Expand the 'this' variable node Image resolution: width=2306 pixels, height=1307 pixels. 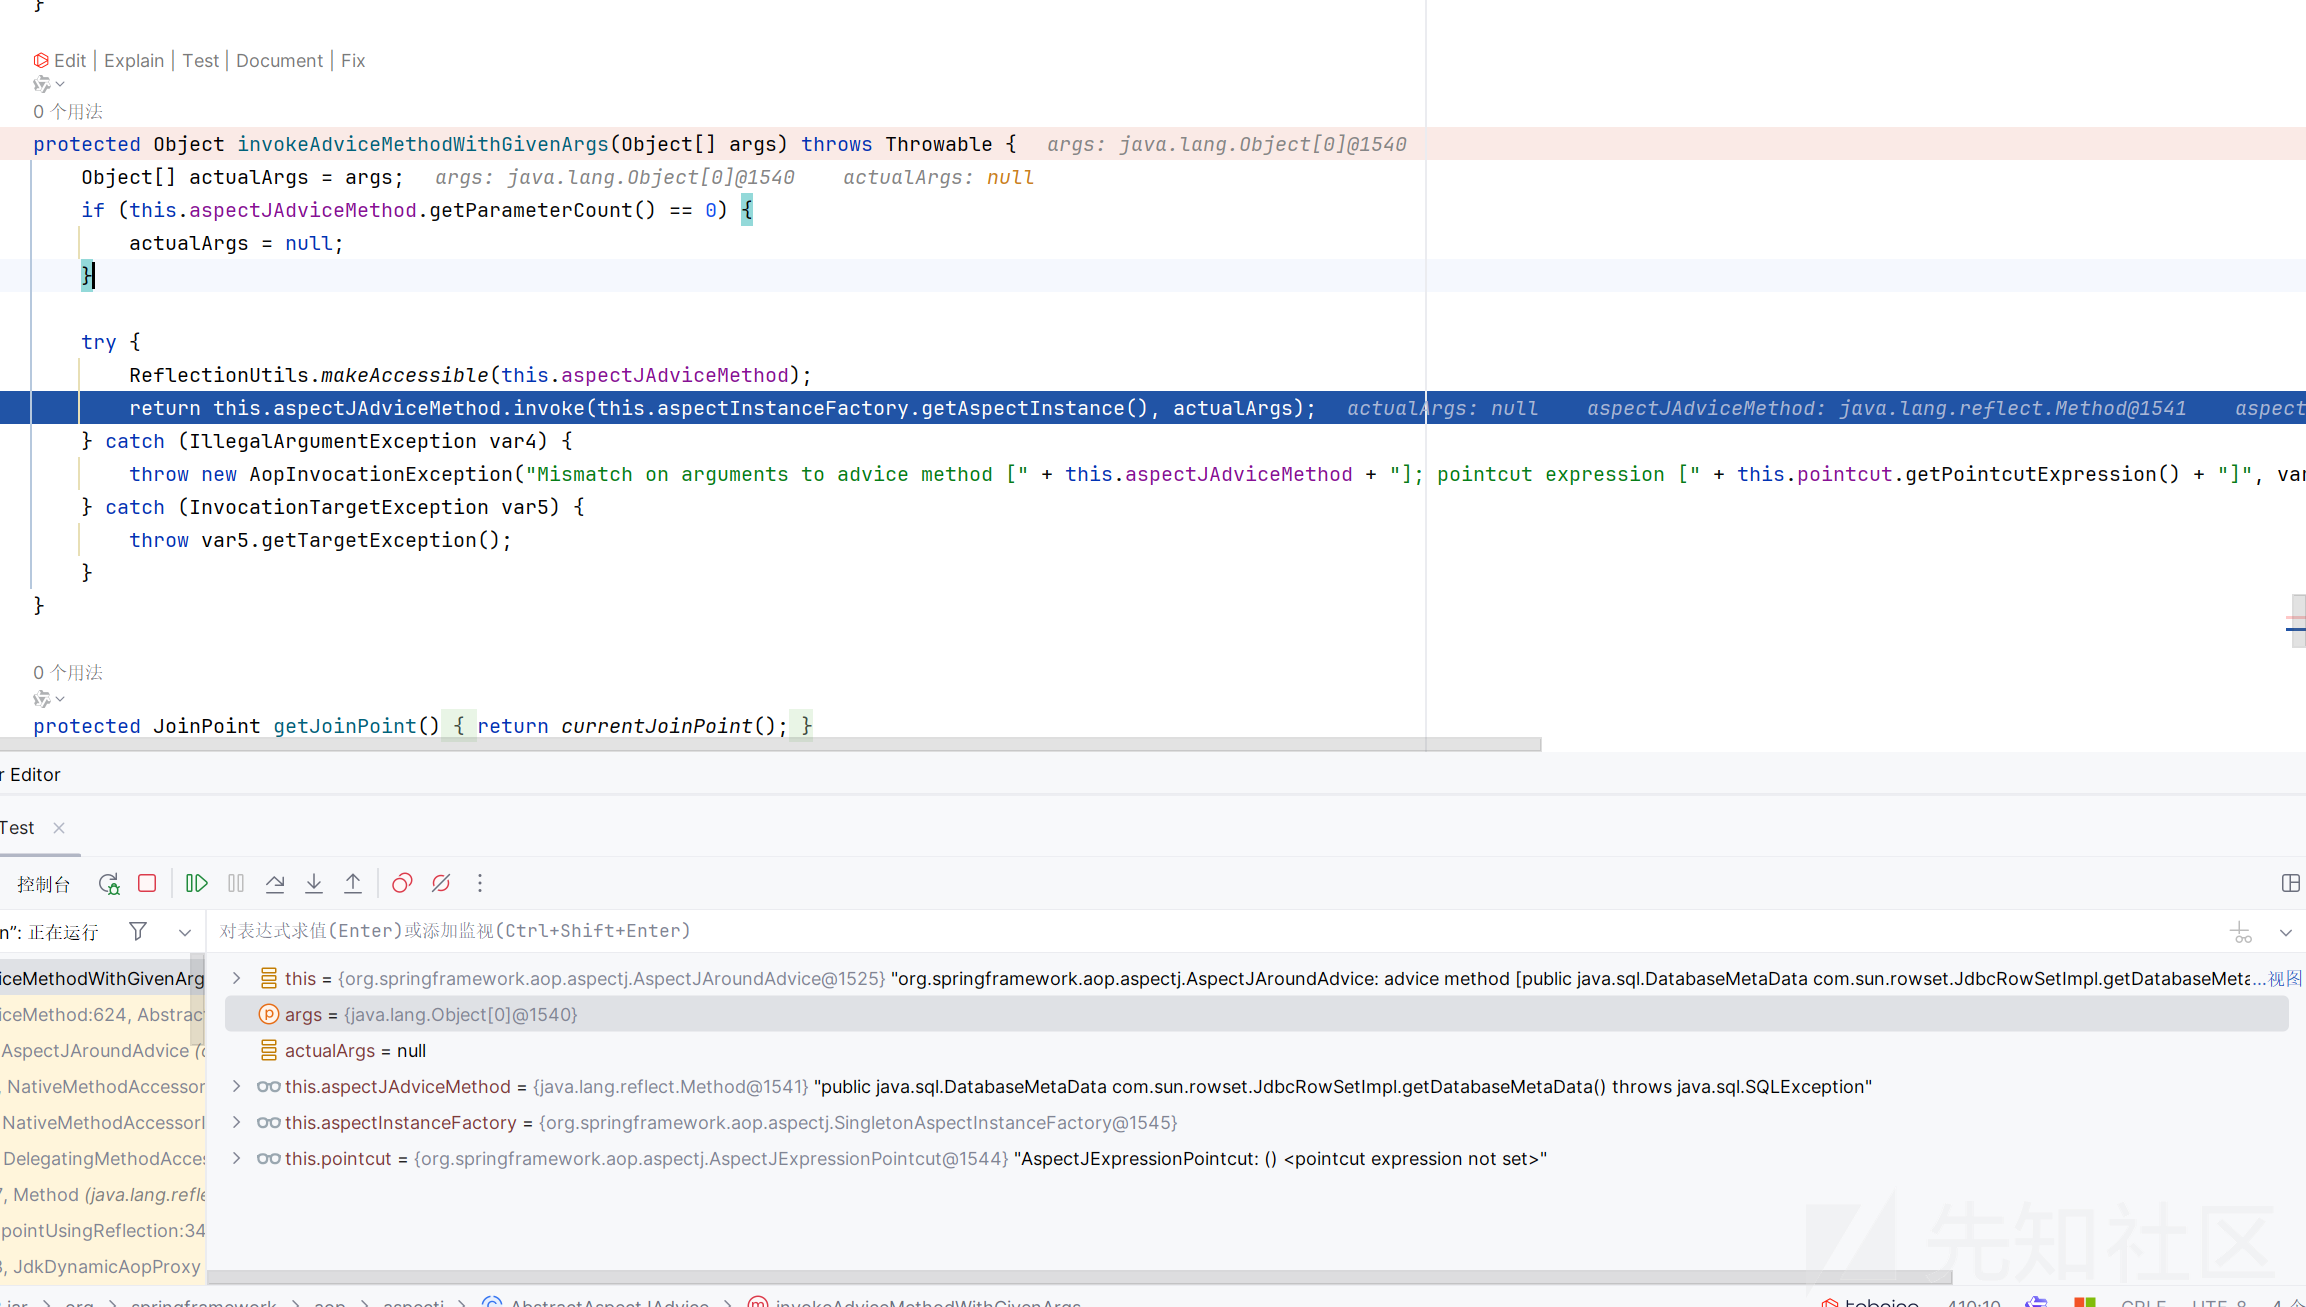click(x=237, y=978)
